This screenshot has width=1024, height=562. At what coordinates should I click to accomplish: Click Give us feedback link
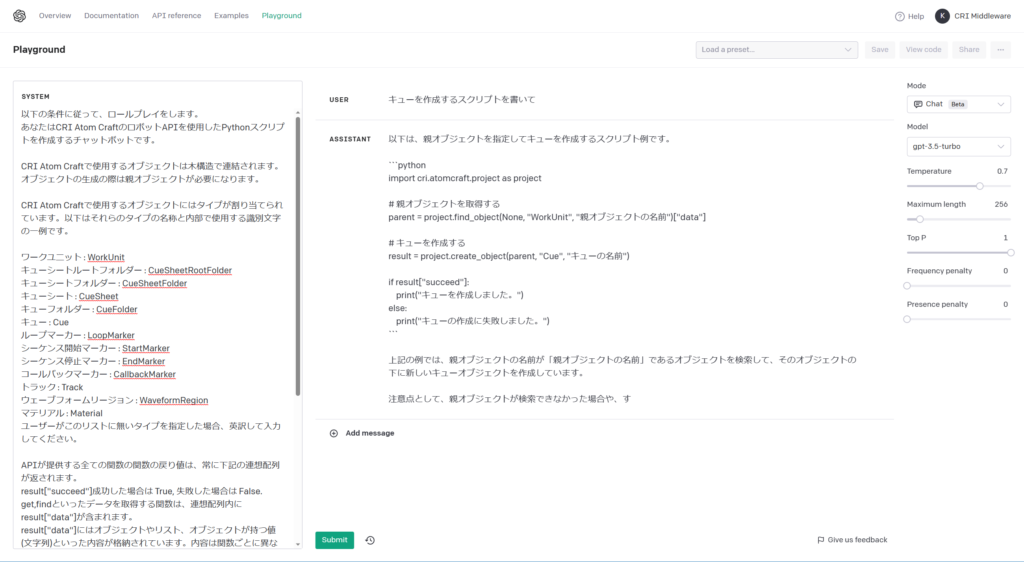[857, 540]
